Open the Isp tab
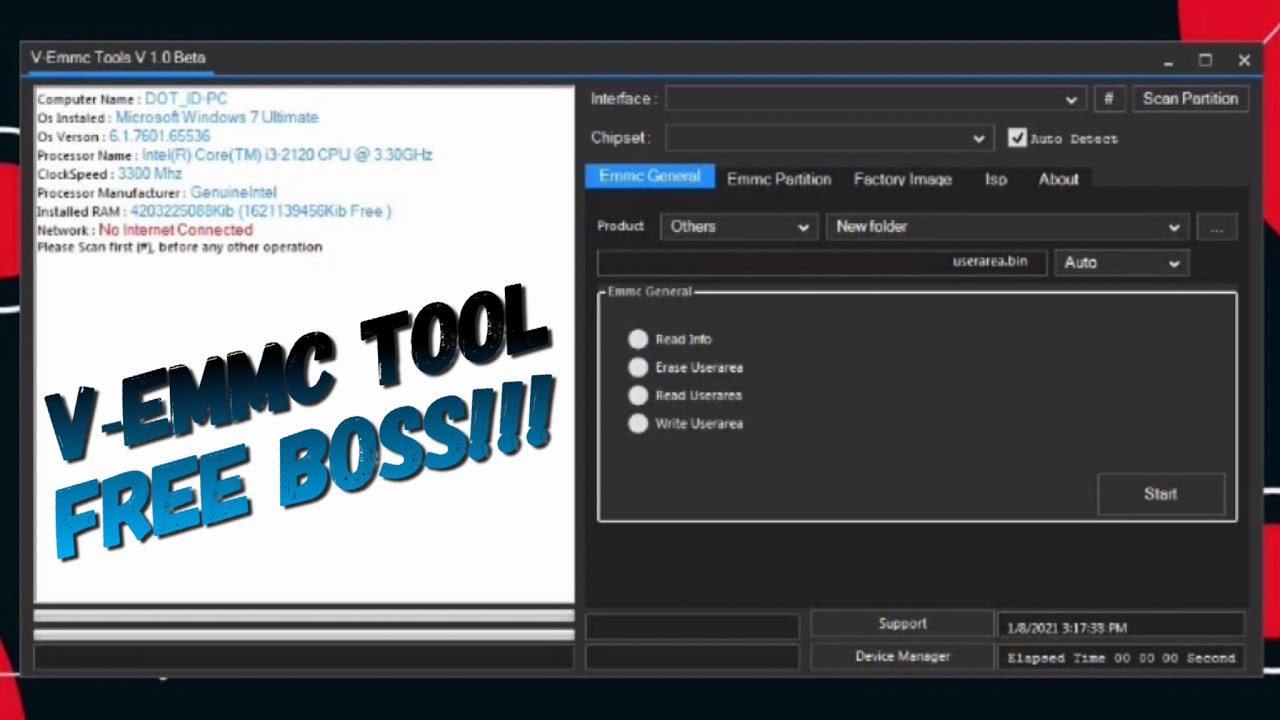This screenshot has height=720, width=1280. 996,179
